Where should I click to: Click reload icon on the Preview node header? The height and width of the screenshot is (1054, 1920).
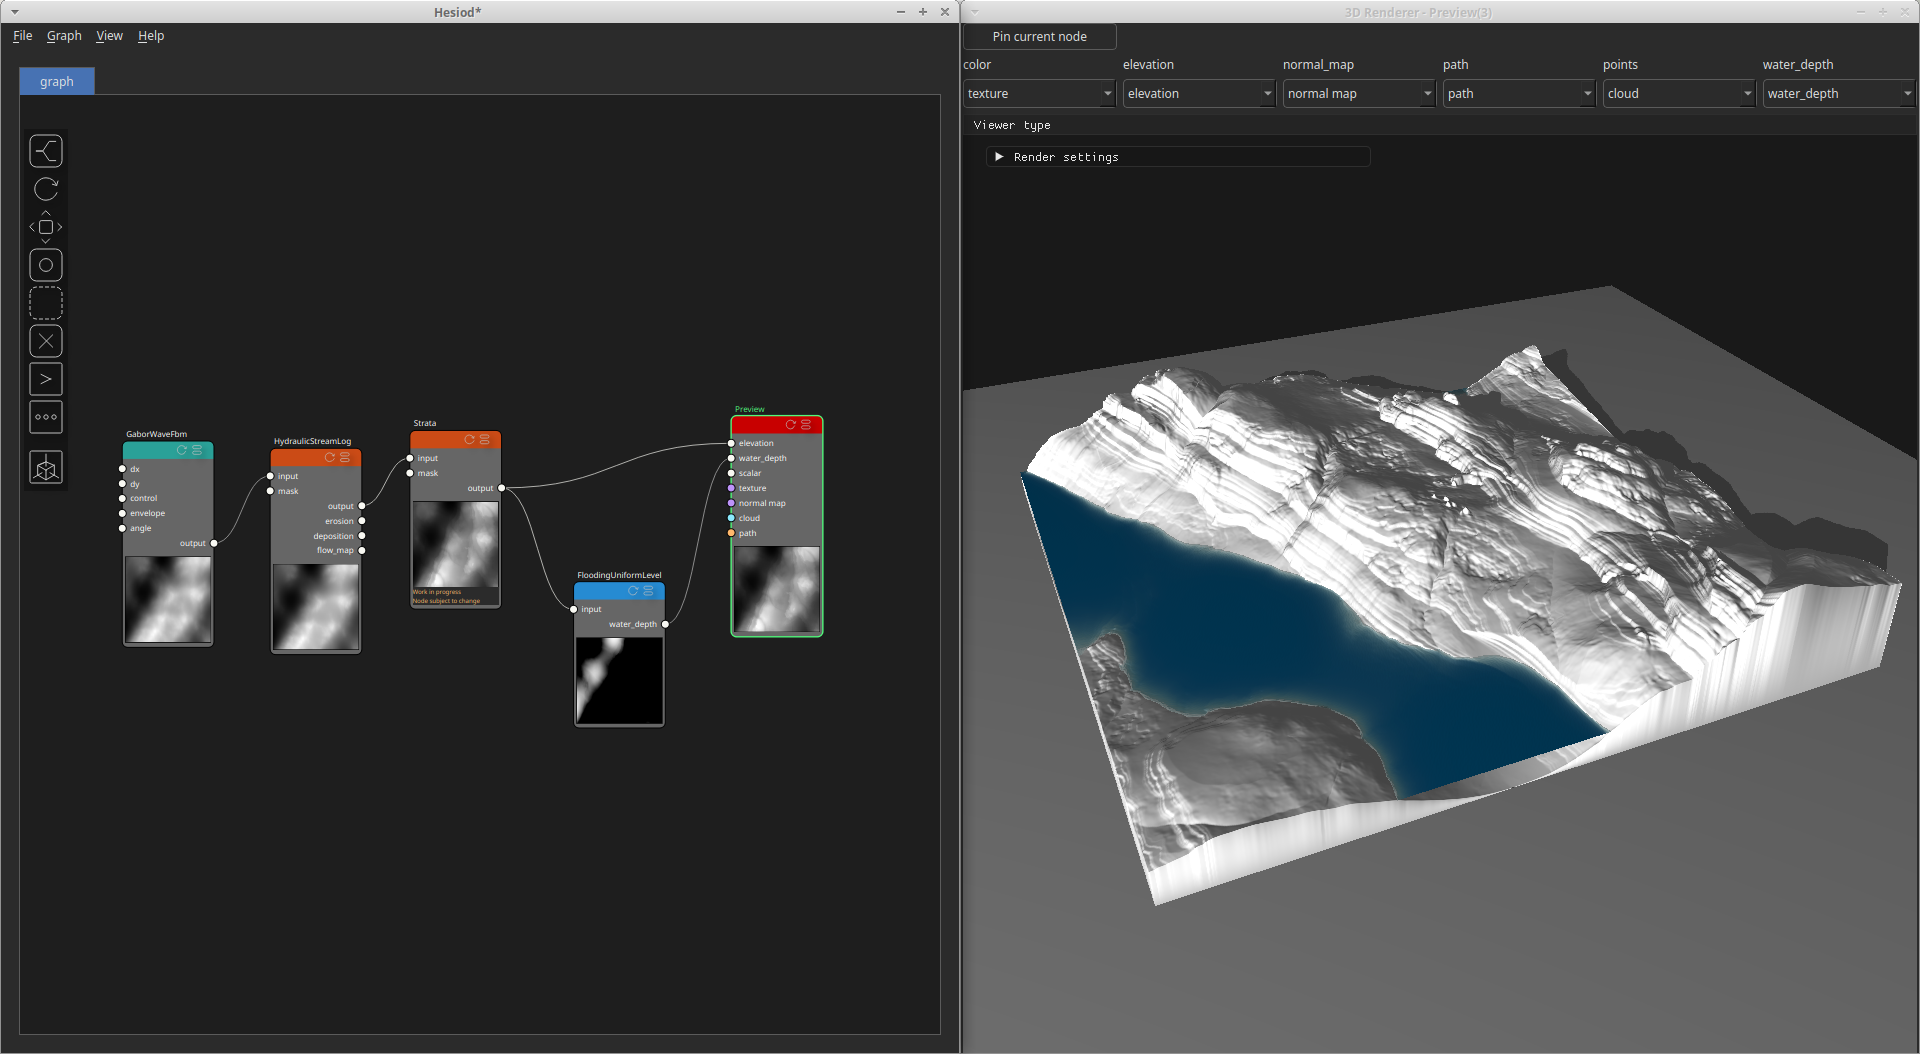coord(790,425)
